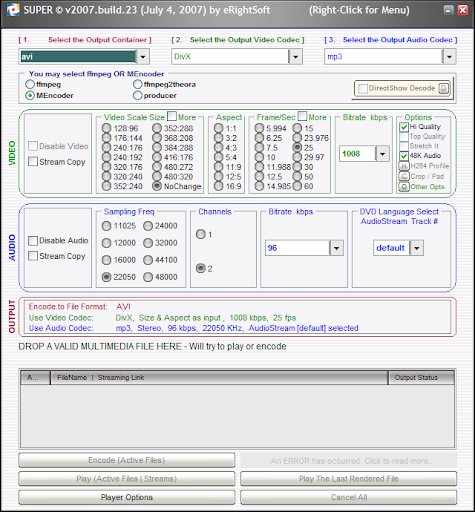This screenshot has height=512, width=475.
Task: Click the A... column header
Action: point(35,378)
